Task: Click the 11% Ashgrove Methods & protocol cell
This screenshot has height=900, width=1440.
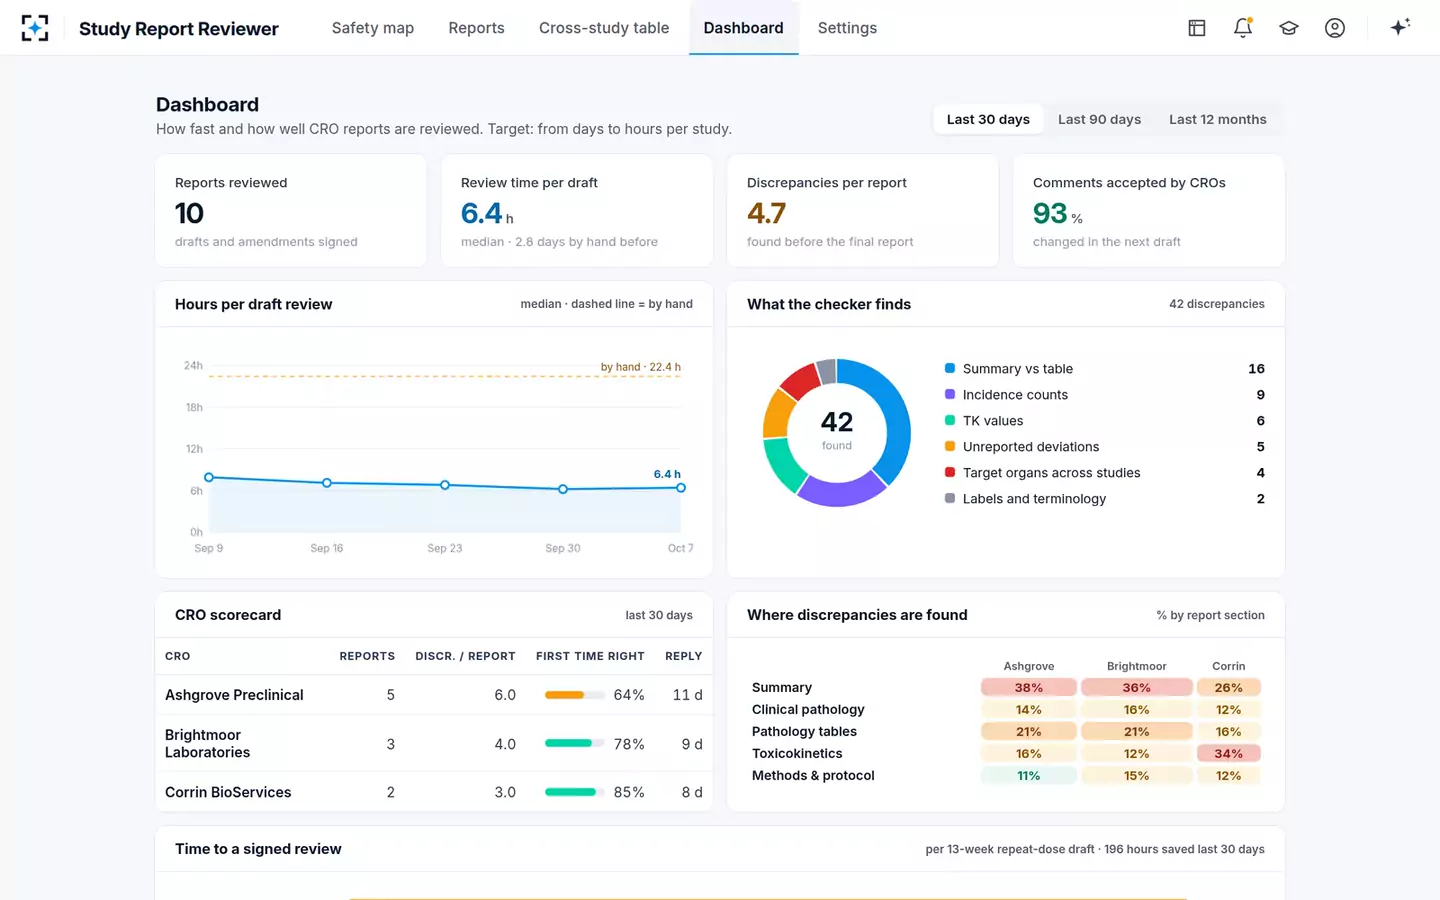Action: pos(1029,776)
